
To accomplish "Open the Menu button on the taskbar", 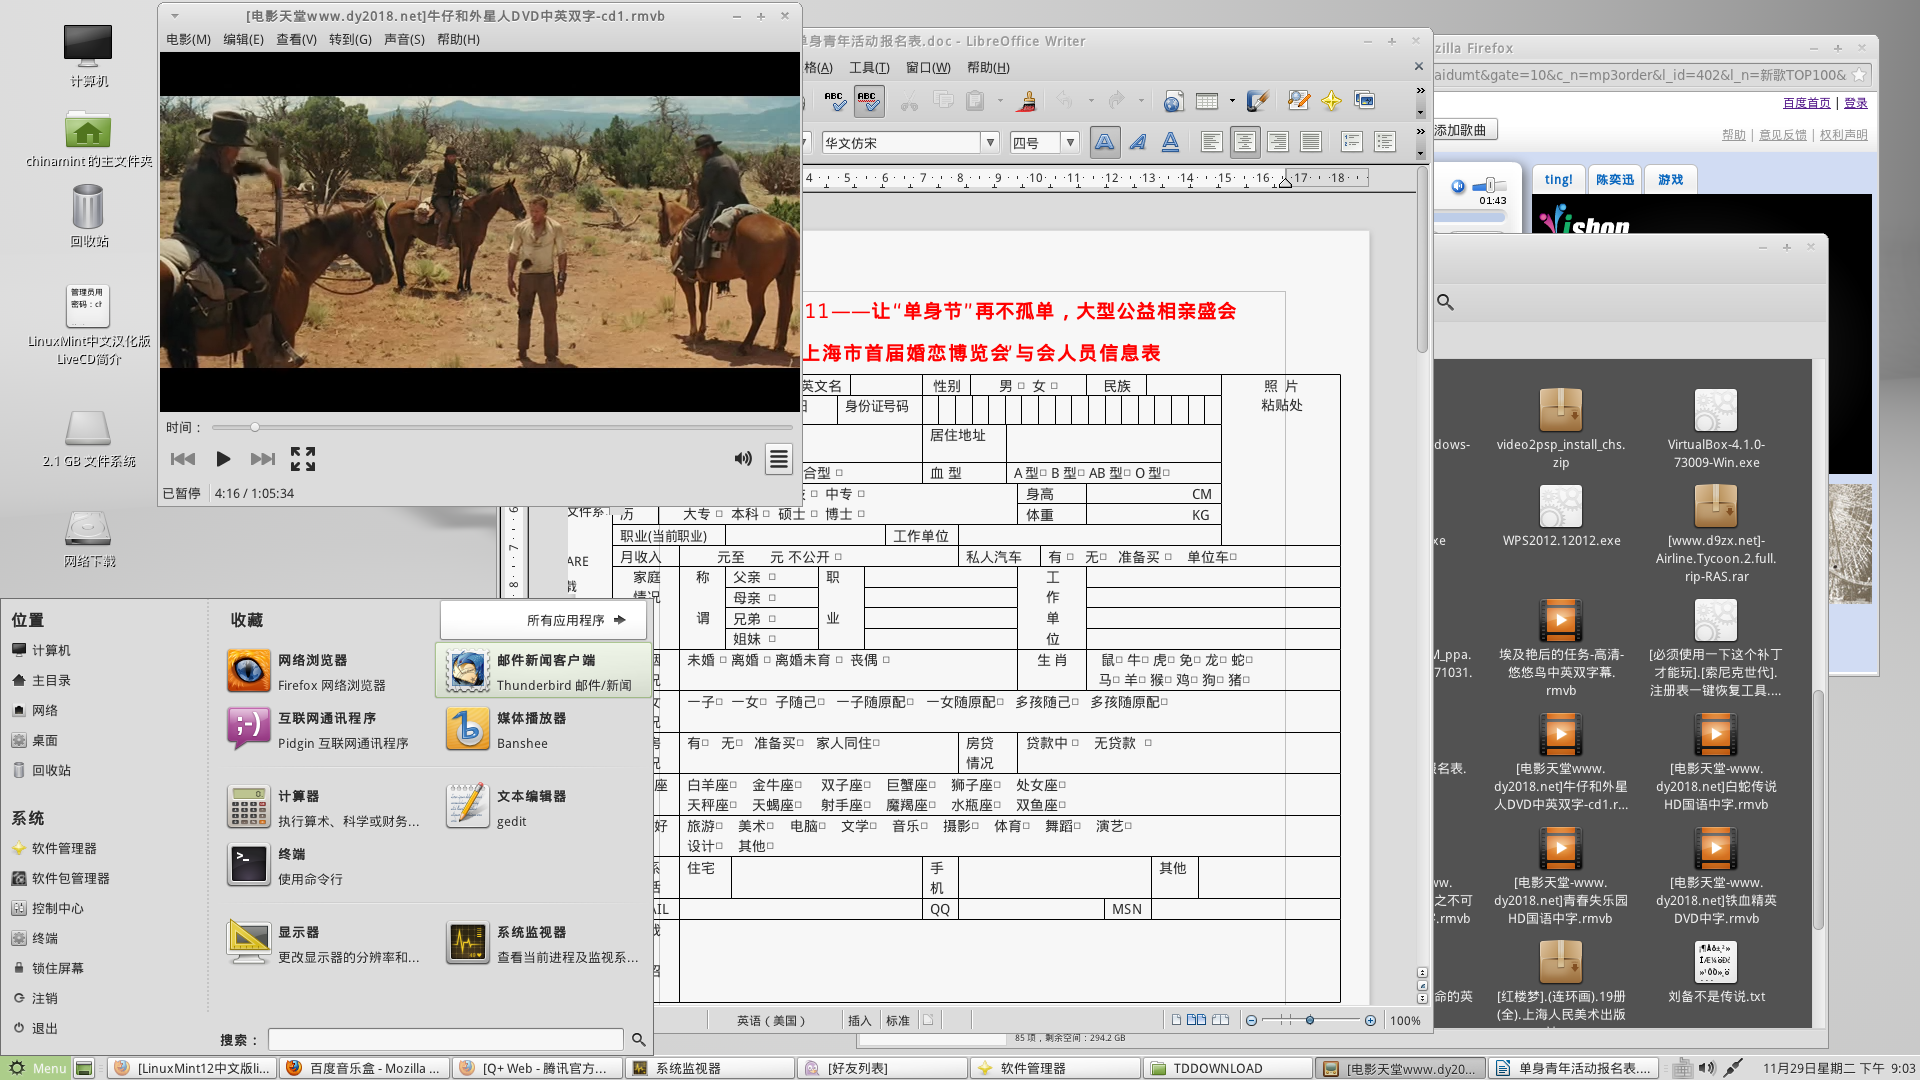I will pos(37,1068).
